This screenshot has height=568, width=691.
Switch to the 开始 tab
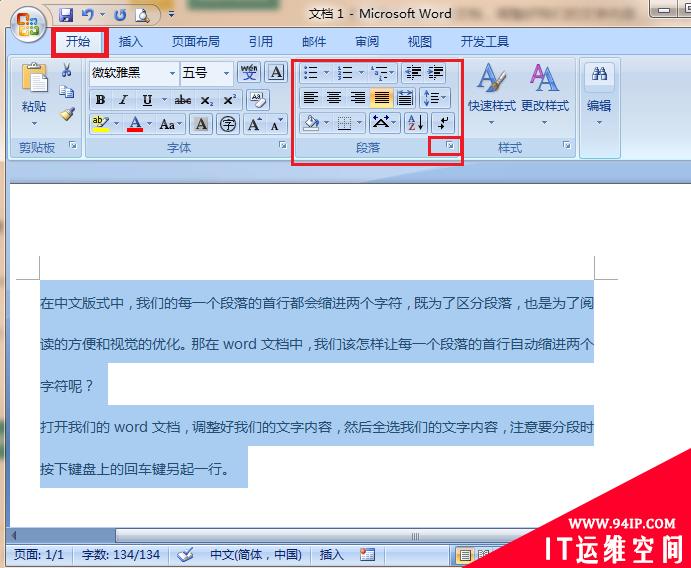(78, 41)
